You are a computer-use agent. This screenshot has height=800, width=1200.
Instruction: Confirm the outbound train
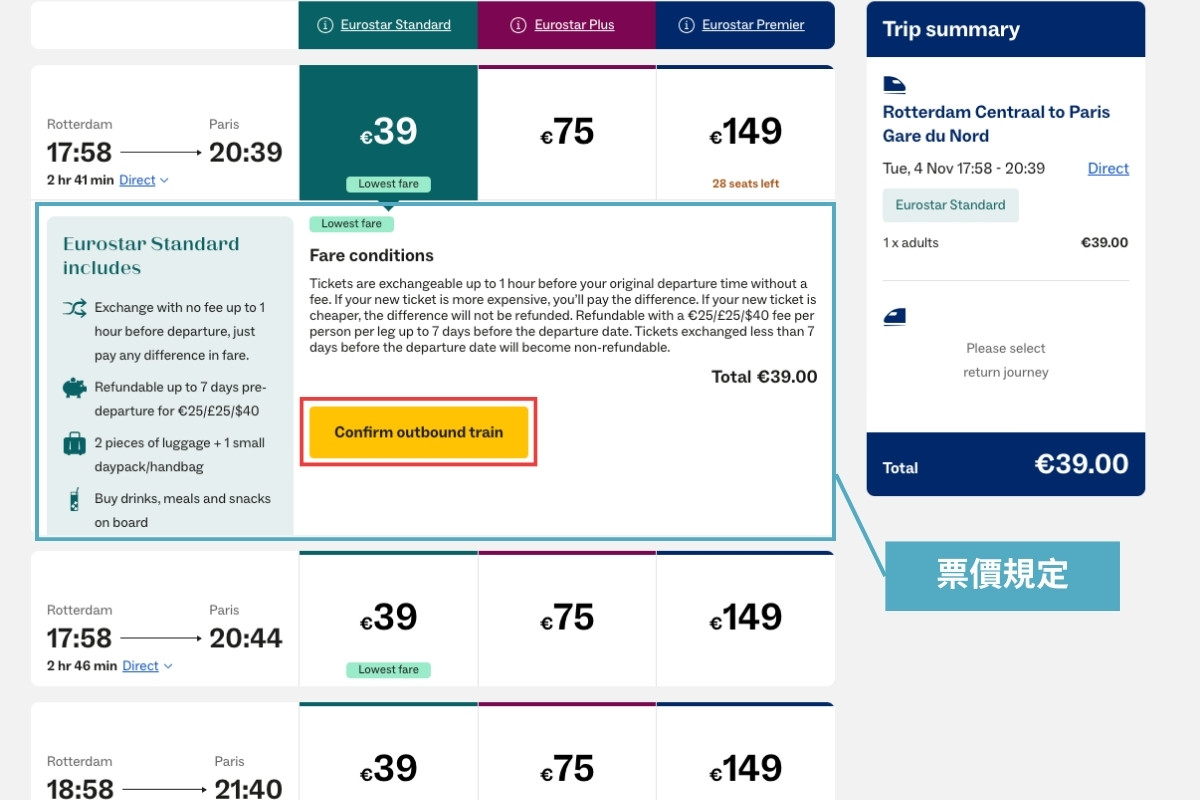tap(419, 432)
